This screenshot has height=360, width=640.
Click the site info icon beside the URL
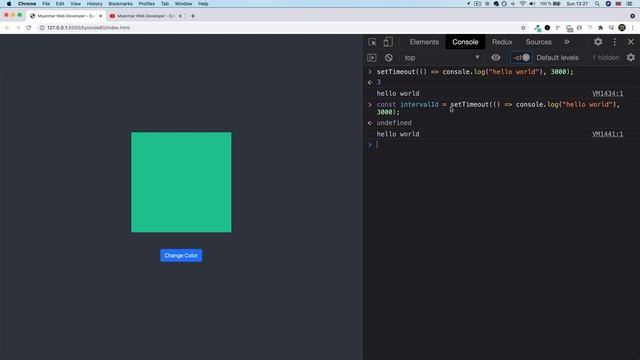pos(42,28)
